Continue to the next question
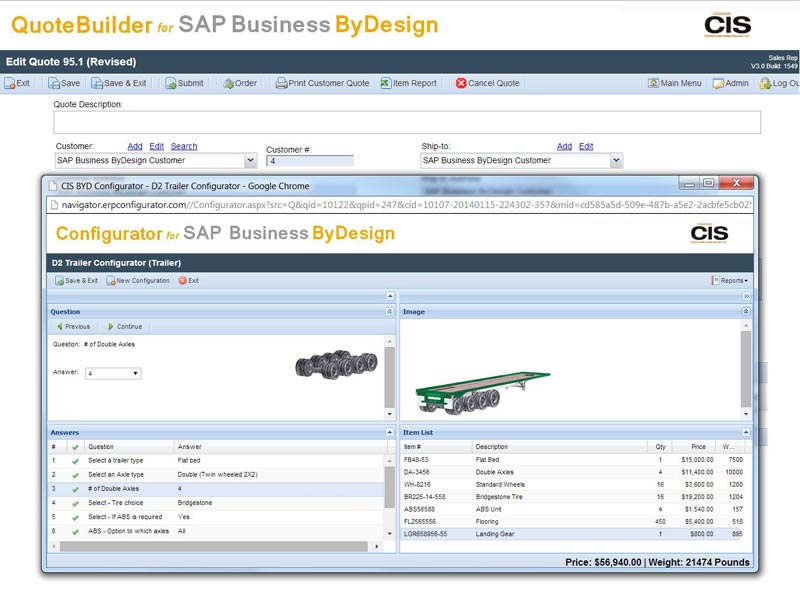This screenshot has width=800, height=601. point(125,327)
